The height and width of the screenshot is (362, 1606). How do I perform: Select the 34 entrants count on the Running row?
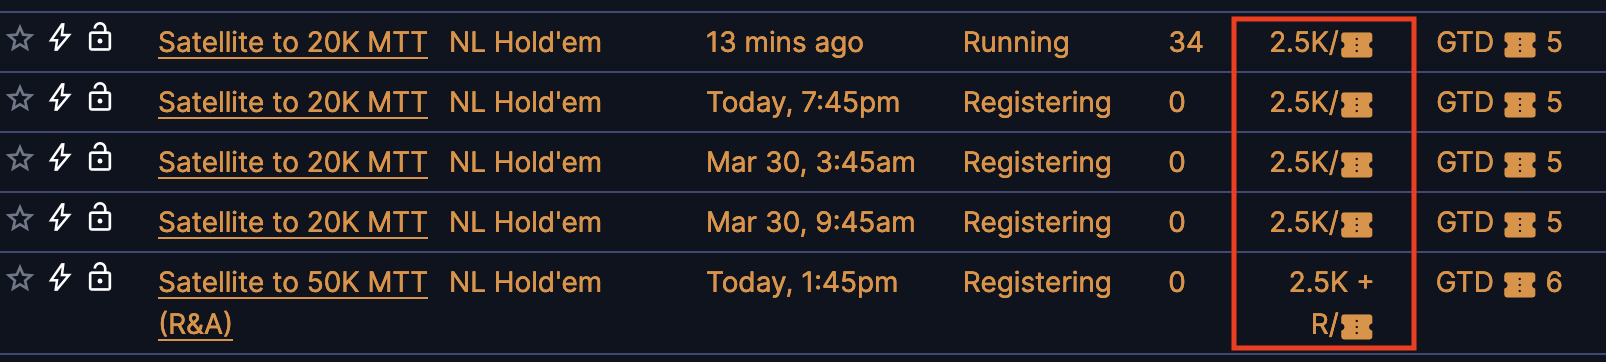click(x=1186, y=42)
